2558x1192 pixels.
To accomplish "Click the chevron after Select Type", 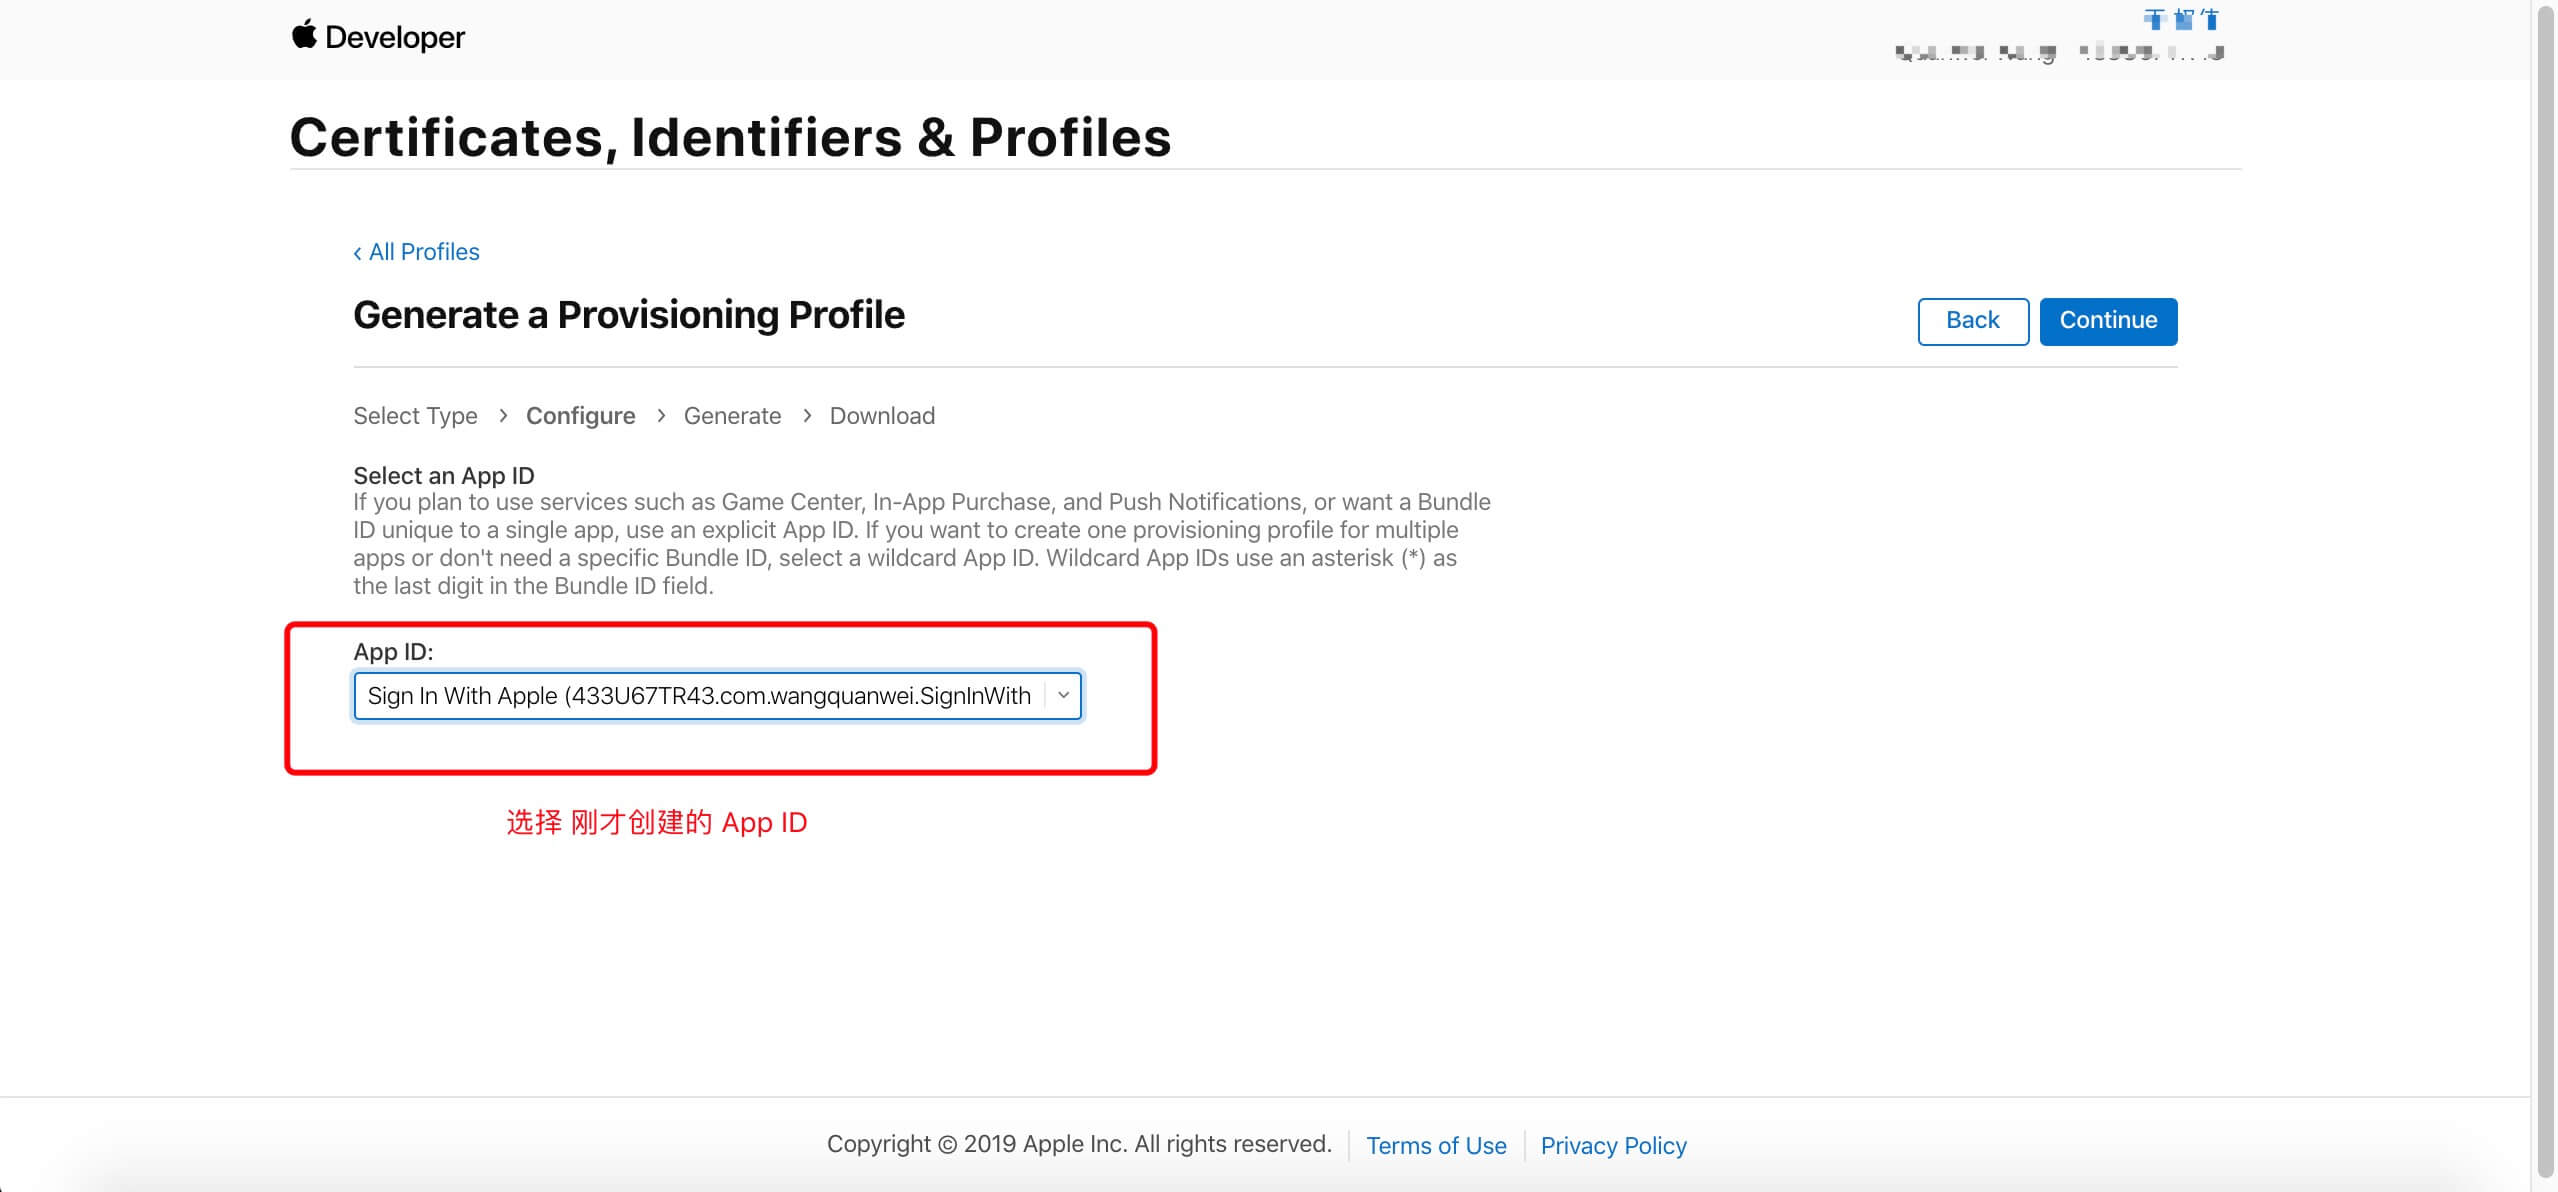I will tap(503, 415).
